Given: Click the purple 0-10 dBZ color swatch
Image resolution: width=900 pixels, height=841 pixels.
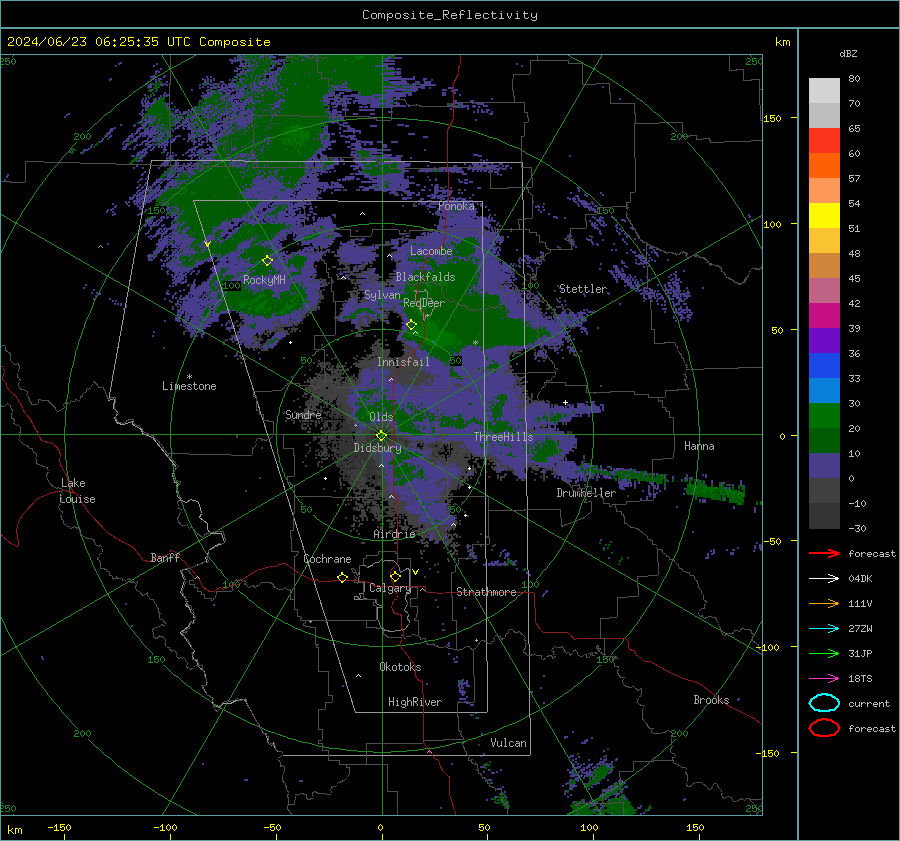Looking at the screenshot, I should tap(824, 466).
